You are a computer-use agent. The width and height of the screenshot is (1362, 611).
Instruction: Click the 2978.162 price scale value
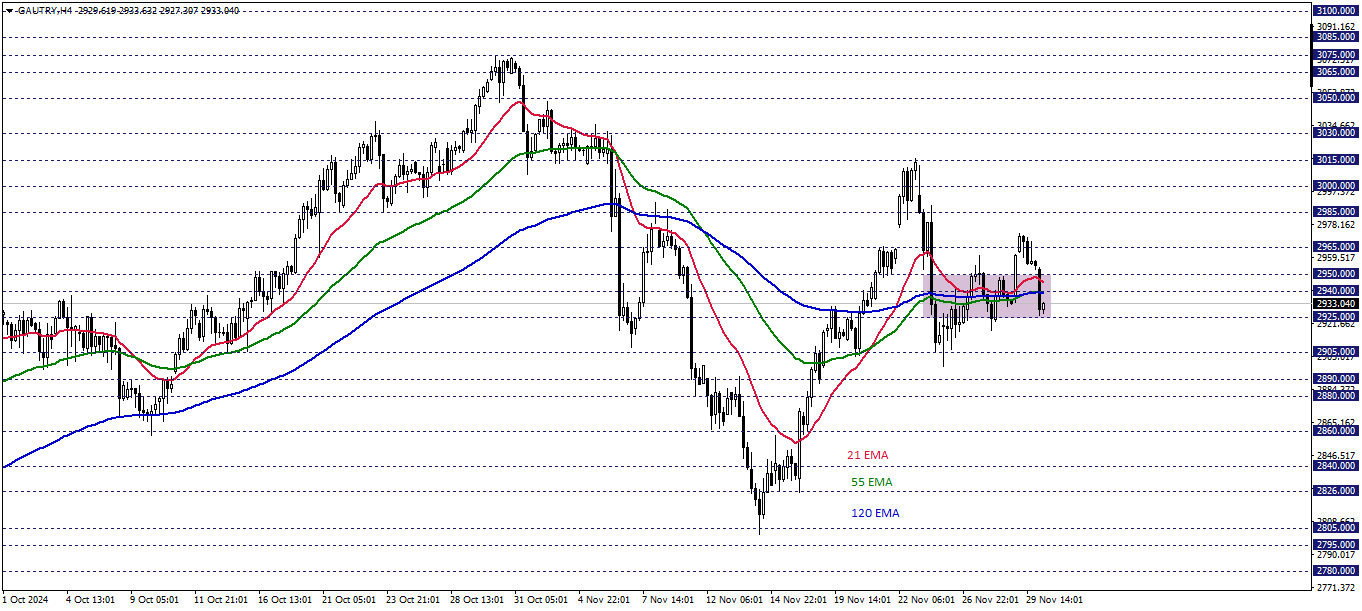pos(1337,226)
